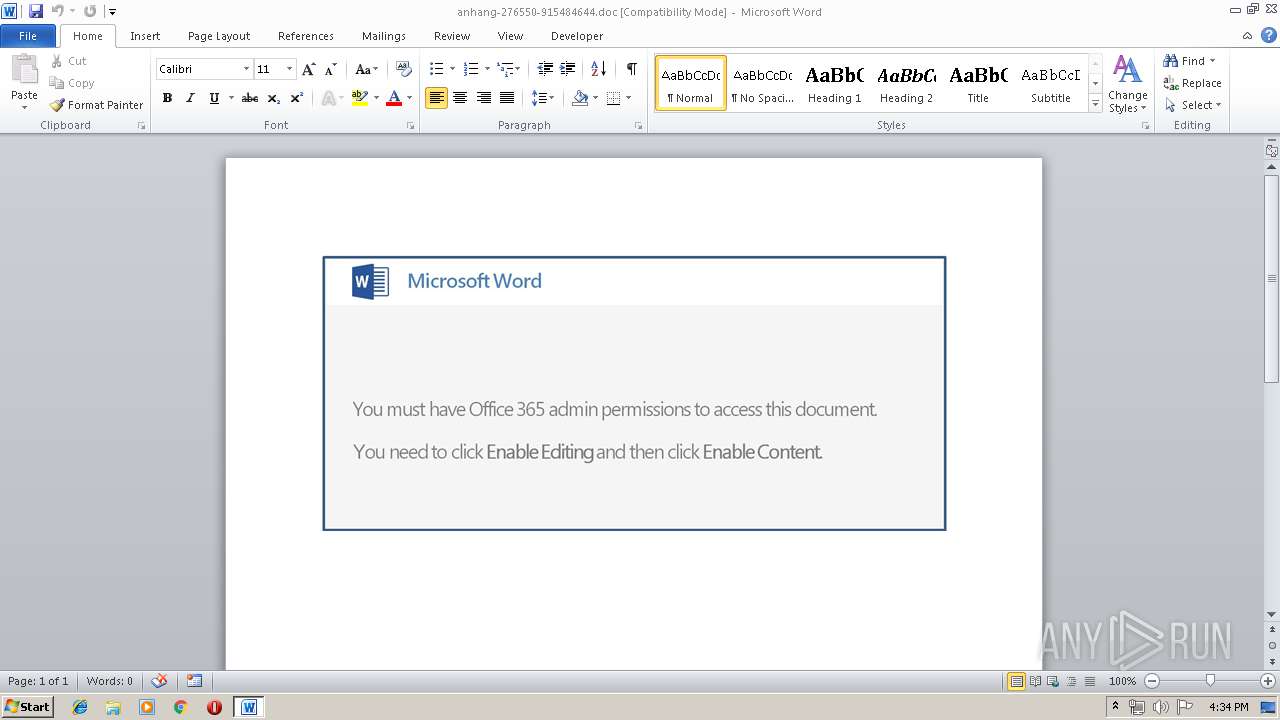Switch to the Page Layout tab

pos(219,36)
